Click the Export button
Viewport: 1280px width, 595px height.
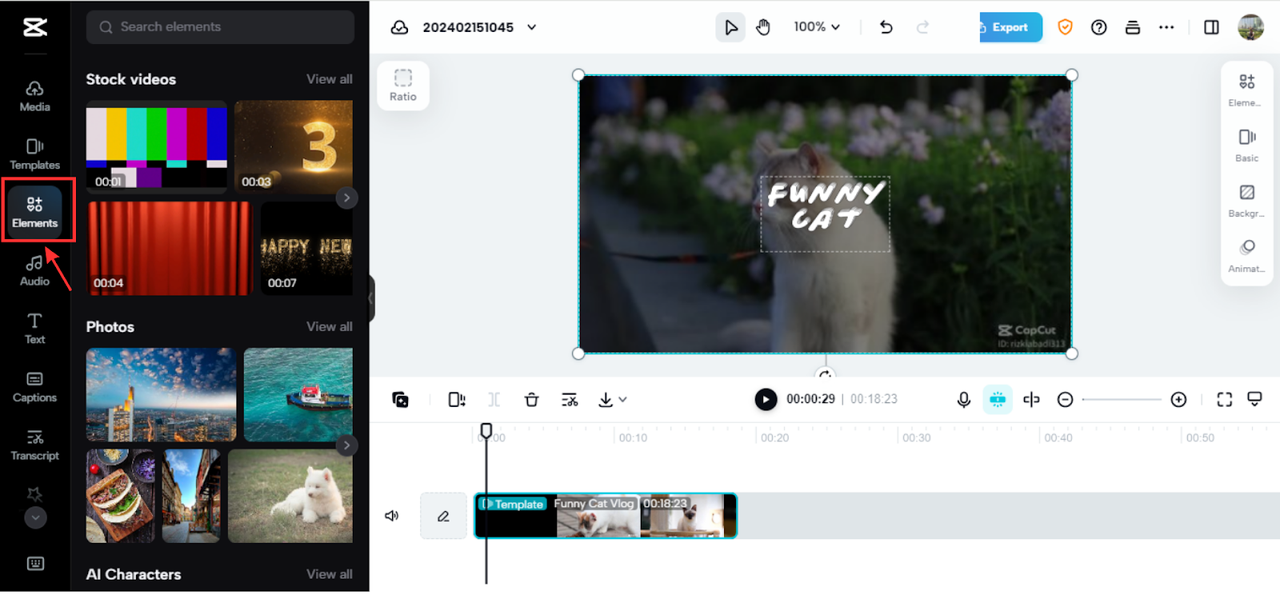[x=1010, y=27]
